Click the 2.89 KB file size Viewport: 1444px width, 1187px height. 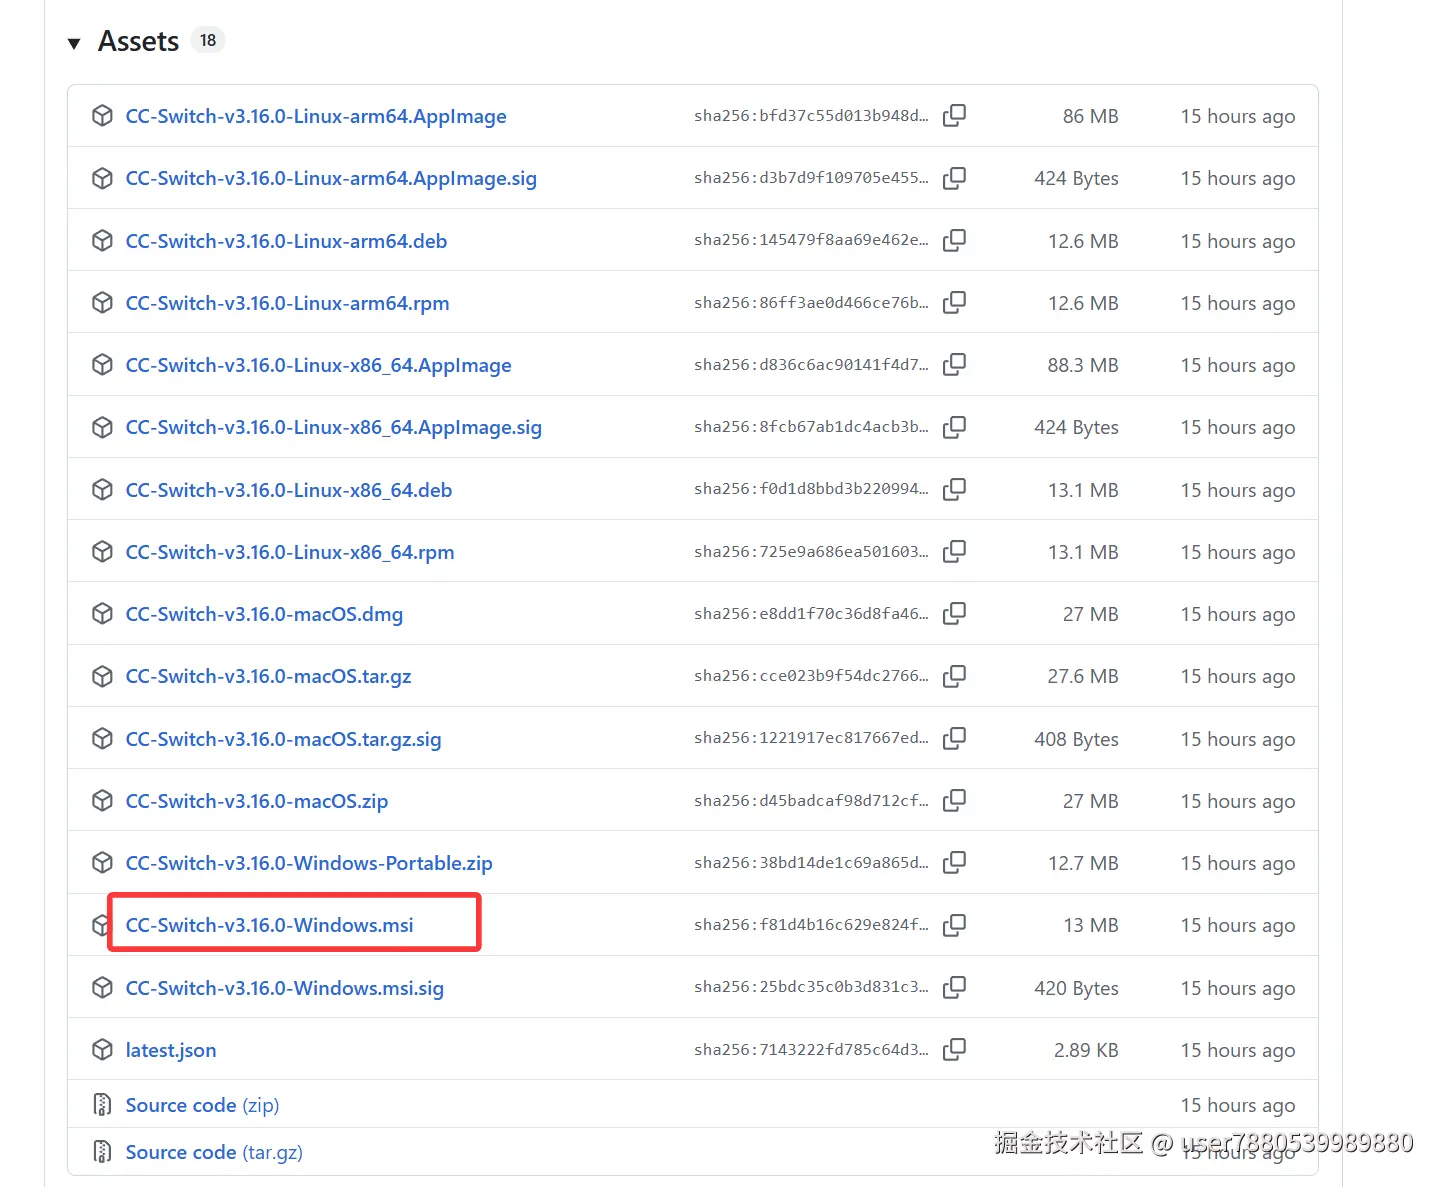pyautogui.click(x=1086, y=1050)
